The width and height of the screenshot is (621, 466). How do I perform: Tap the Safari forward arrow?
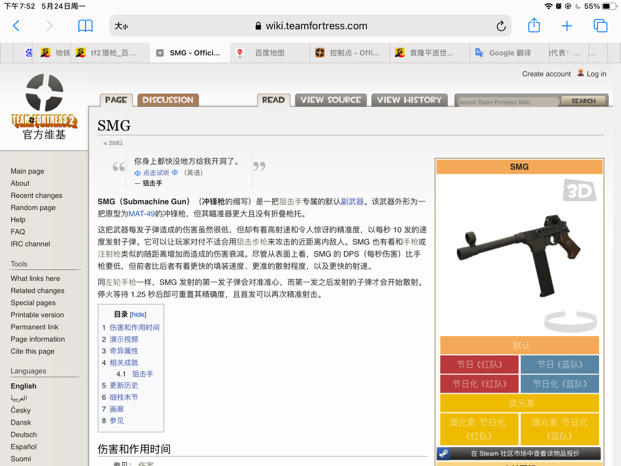coord(49,26)
